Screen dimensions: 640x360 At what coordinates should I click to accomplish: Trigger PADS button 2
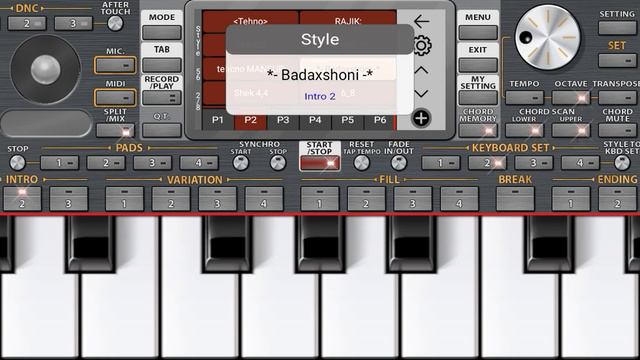pos(106,163)
